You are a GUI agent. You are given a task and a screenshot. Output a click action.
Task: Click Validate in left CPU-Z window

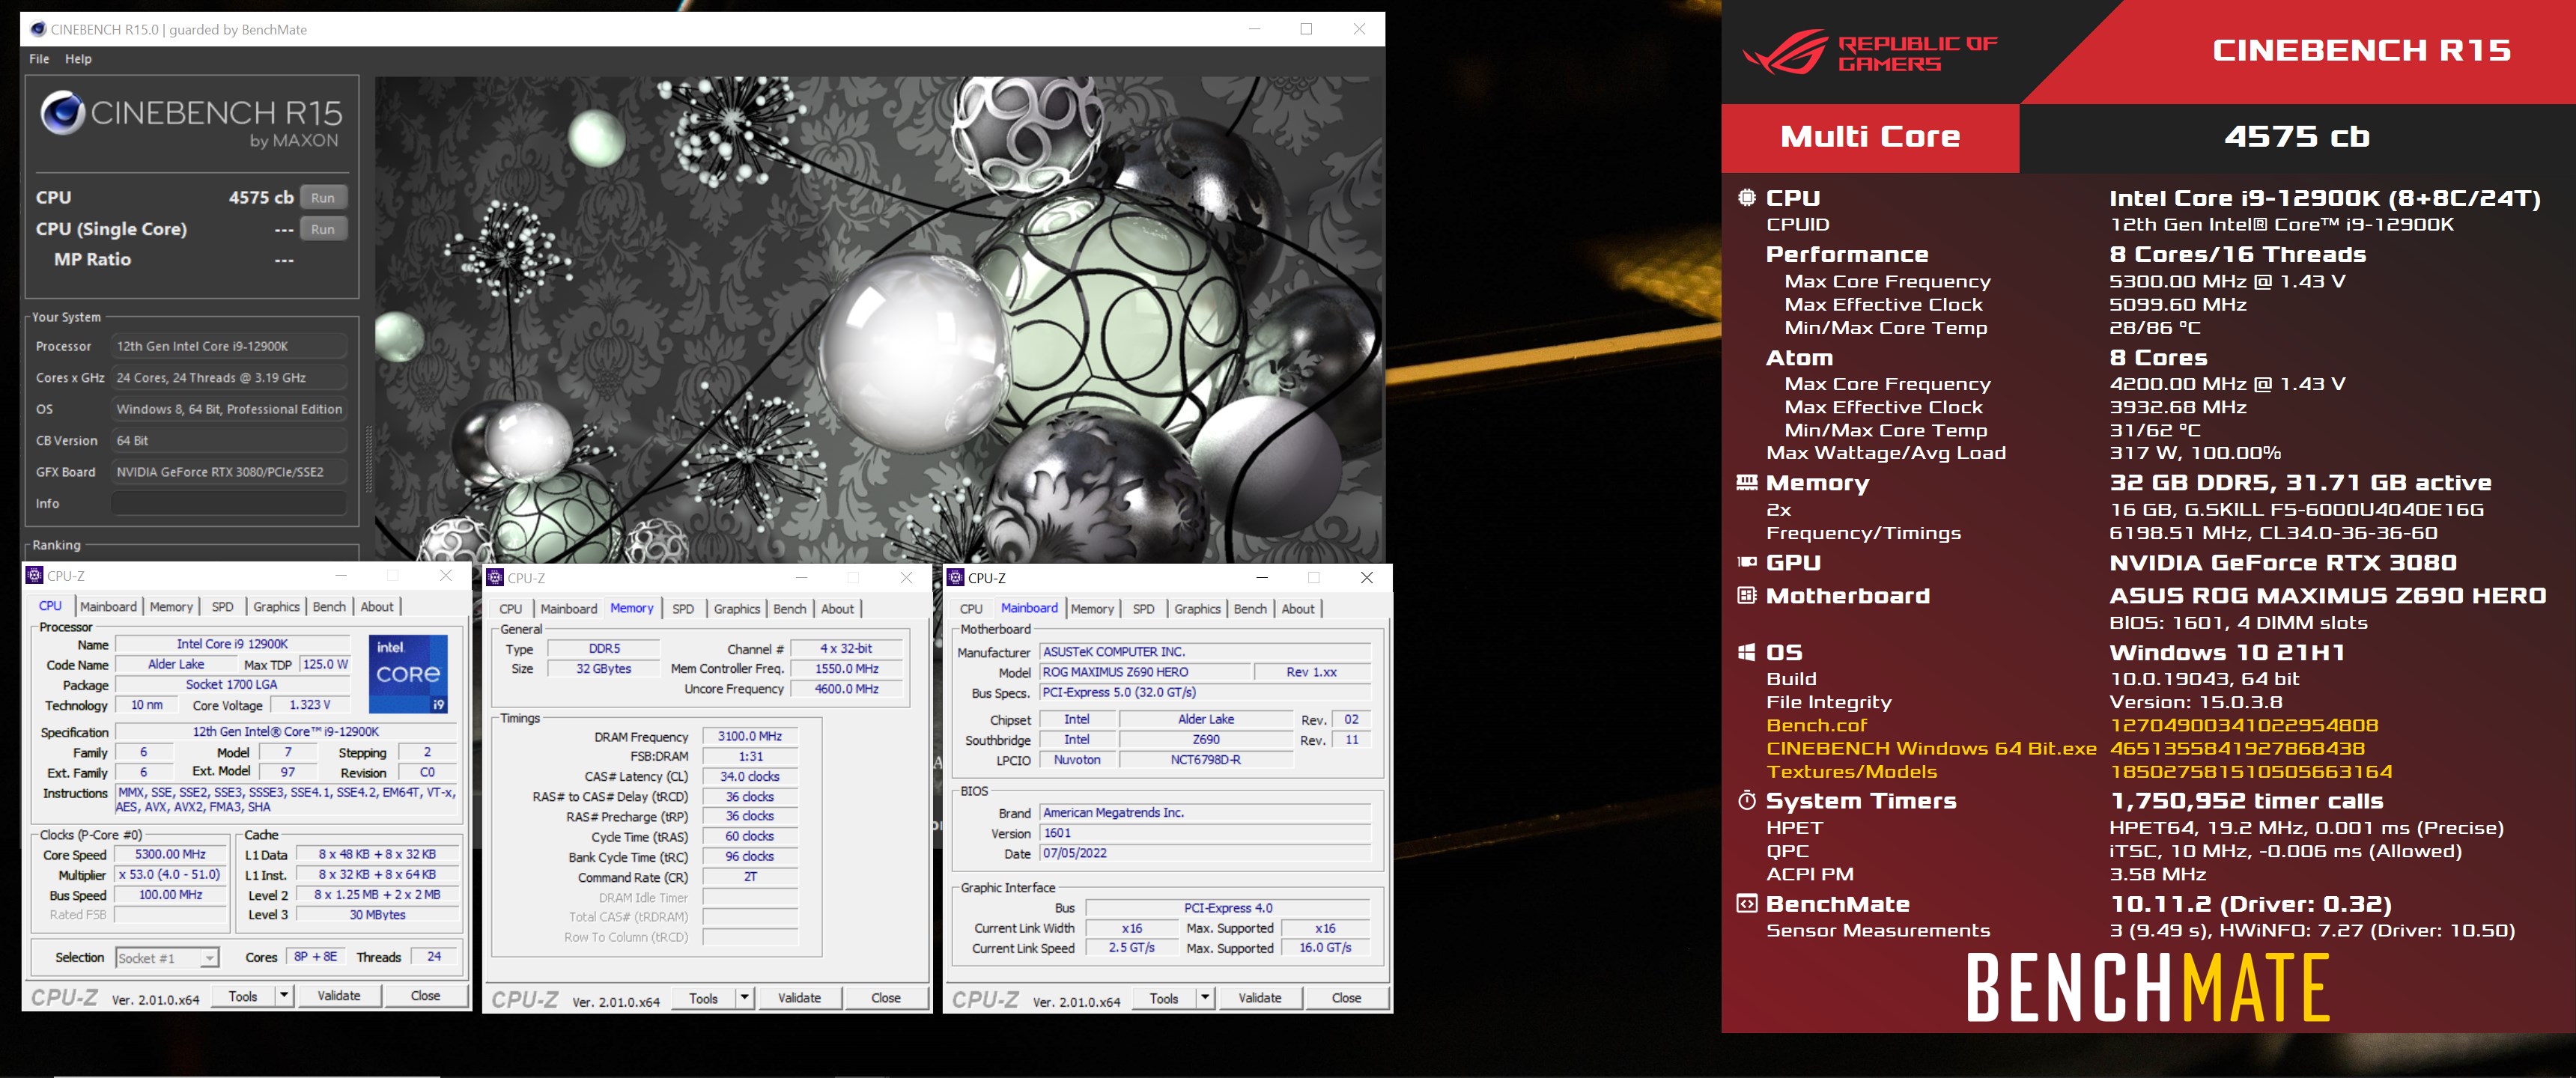click(339, 996)
